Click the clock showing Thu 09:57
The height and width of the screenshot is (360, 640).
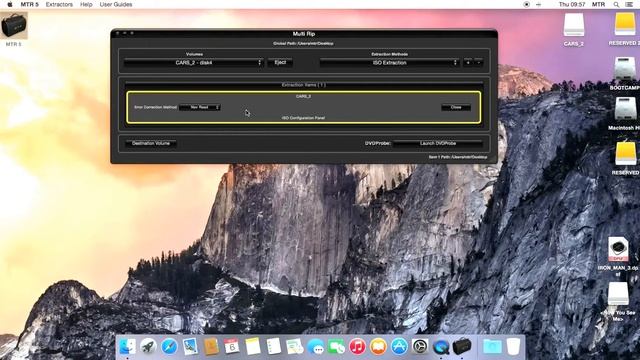pyautogui.click(x=572, y=4)
